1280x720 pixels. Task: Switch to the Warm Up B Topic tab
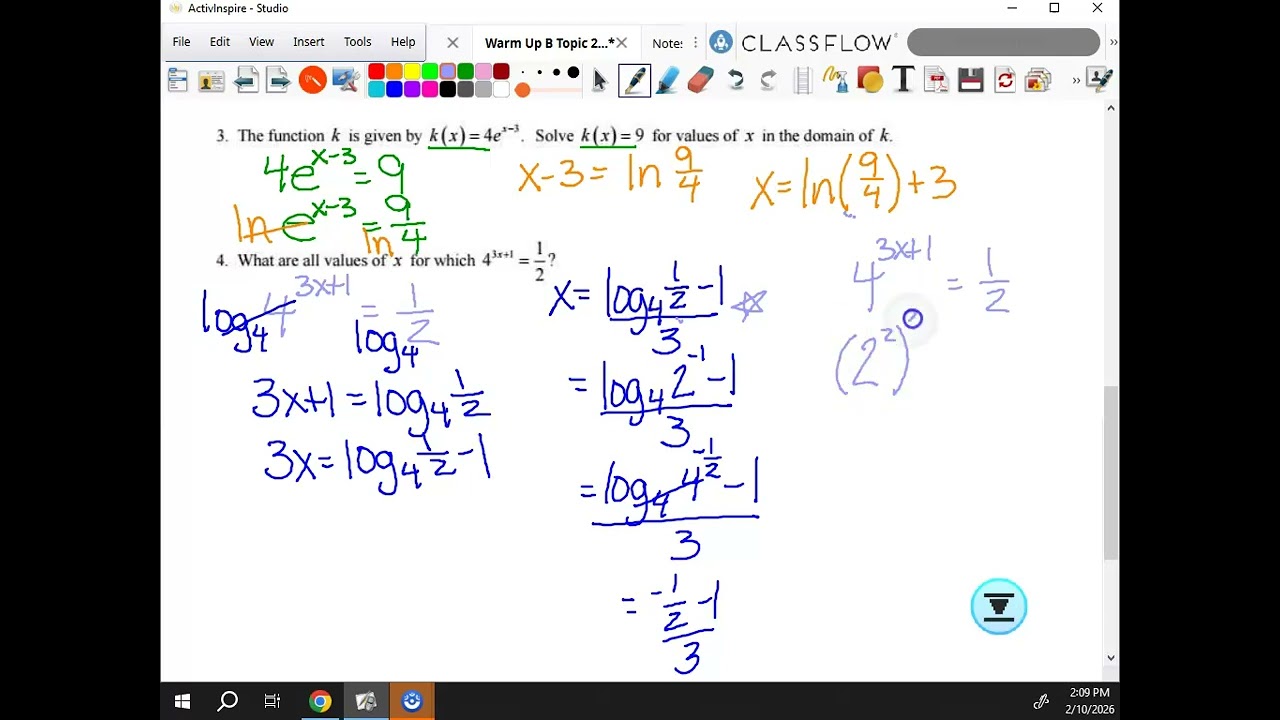click(547, 43)
